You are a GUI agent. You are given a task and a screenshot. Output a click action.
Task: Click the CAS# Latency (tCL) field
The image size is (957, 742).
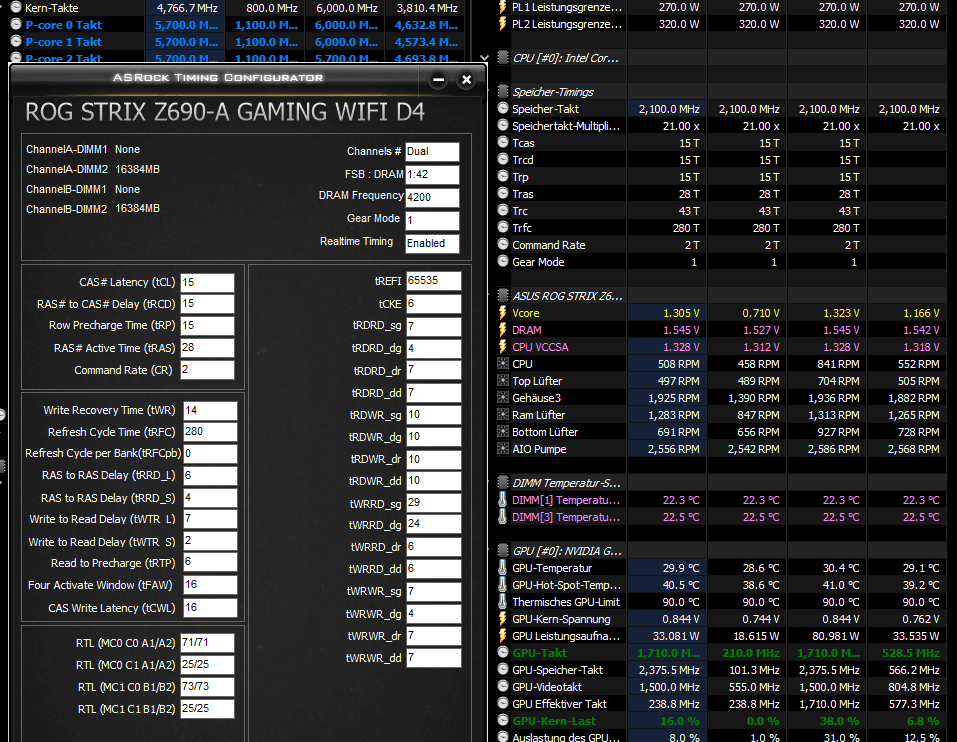(207, 283)
